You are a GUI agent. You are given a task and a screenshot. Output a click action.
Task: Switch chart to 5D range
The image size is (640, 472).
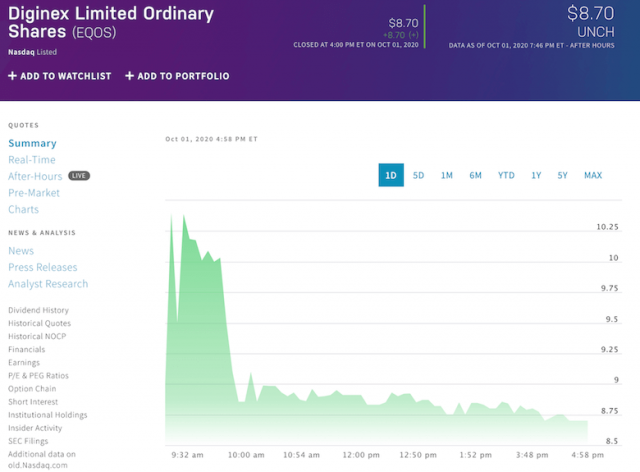click(x=419, y=175)
